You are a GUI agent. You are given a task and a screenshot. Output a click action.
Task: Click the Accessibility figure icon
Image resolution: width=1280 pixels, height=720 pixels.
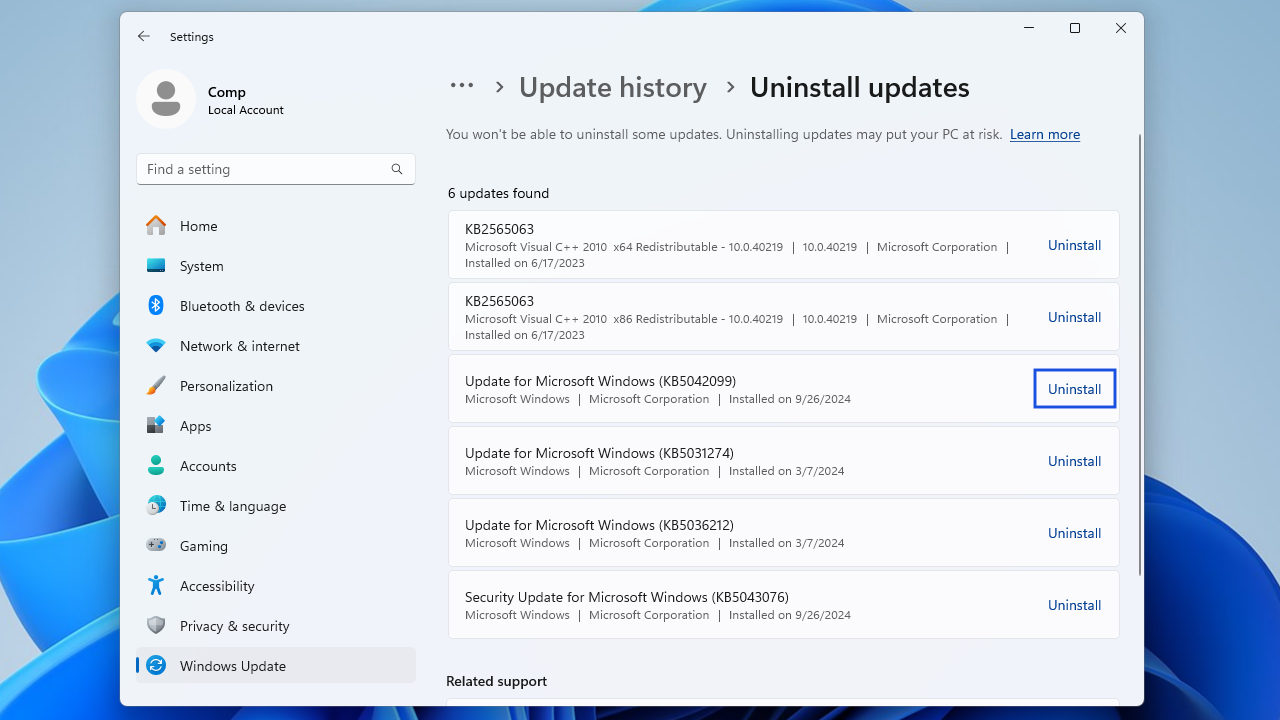pos(156,586)
